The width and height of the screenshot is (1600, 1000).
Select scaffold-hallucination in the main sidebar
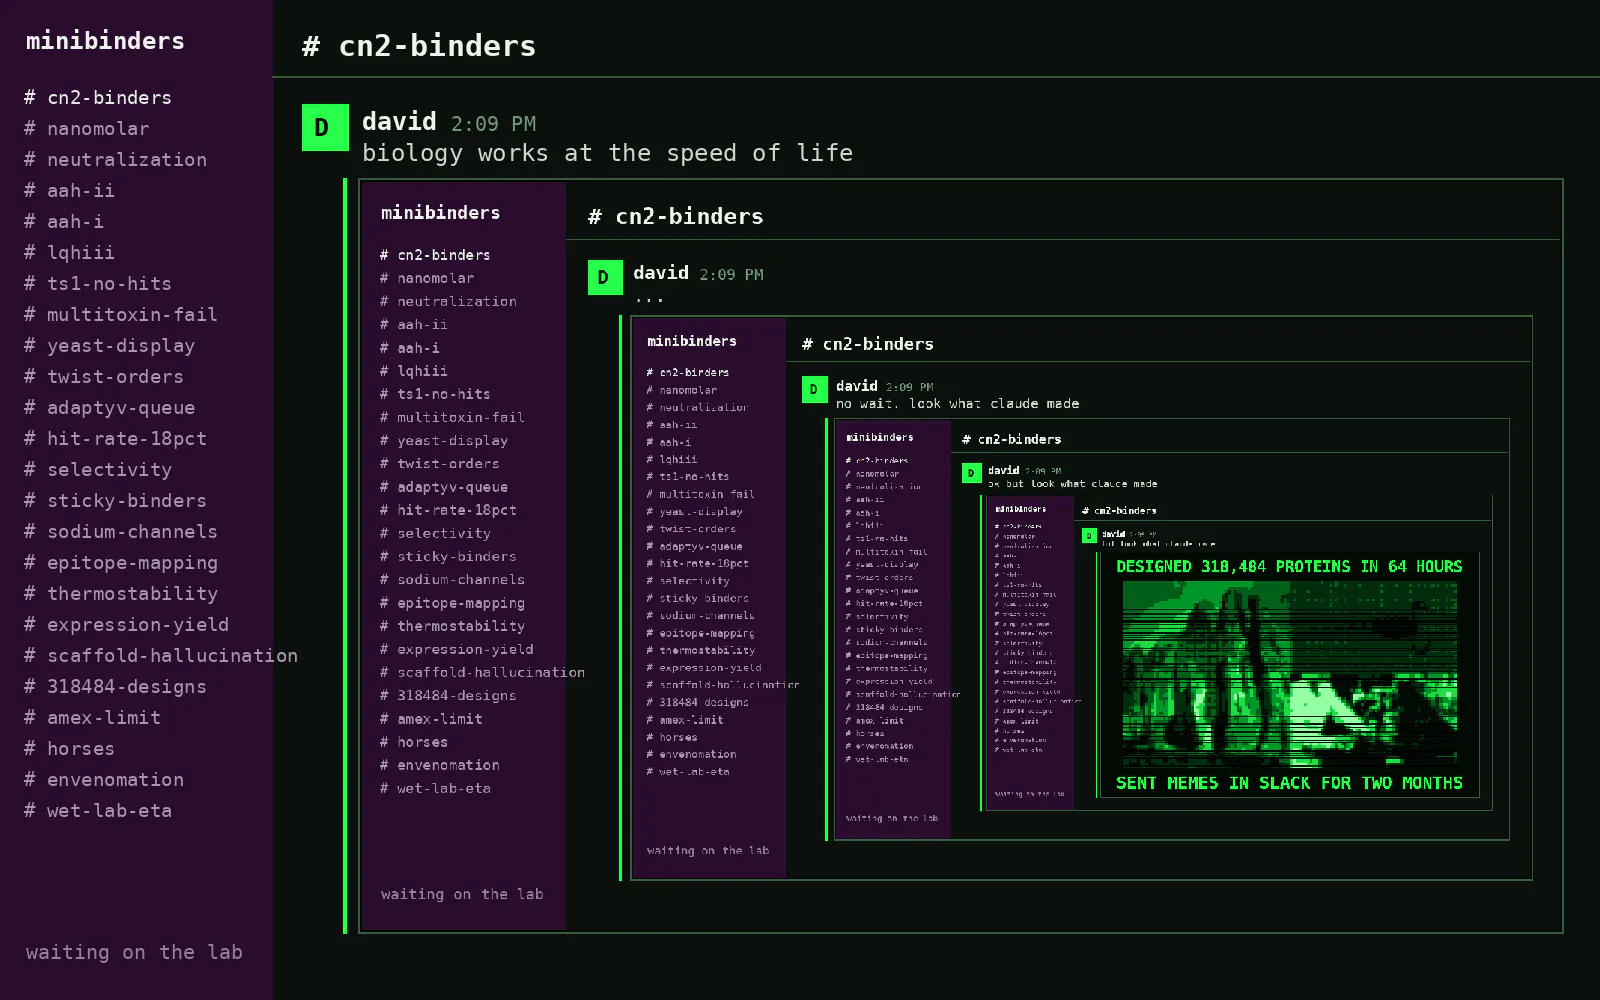161,655
